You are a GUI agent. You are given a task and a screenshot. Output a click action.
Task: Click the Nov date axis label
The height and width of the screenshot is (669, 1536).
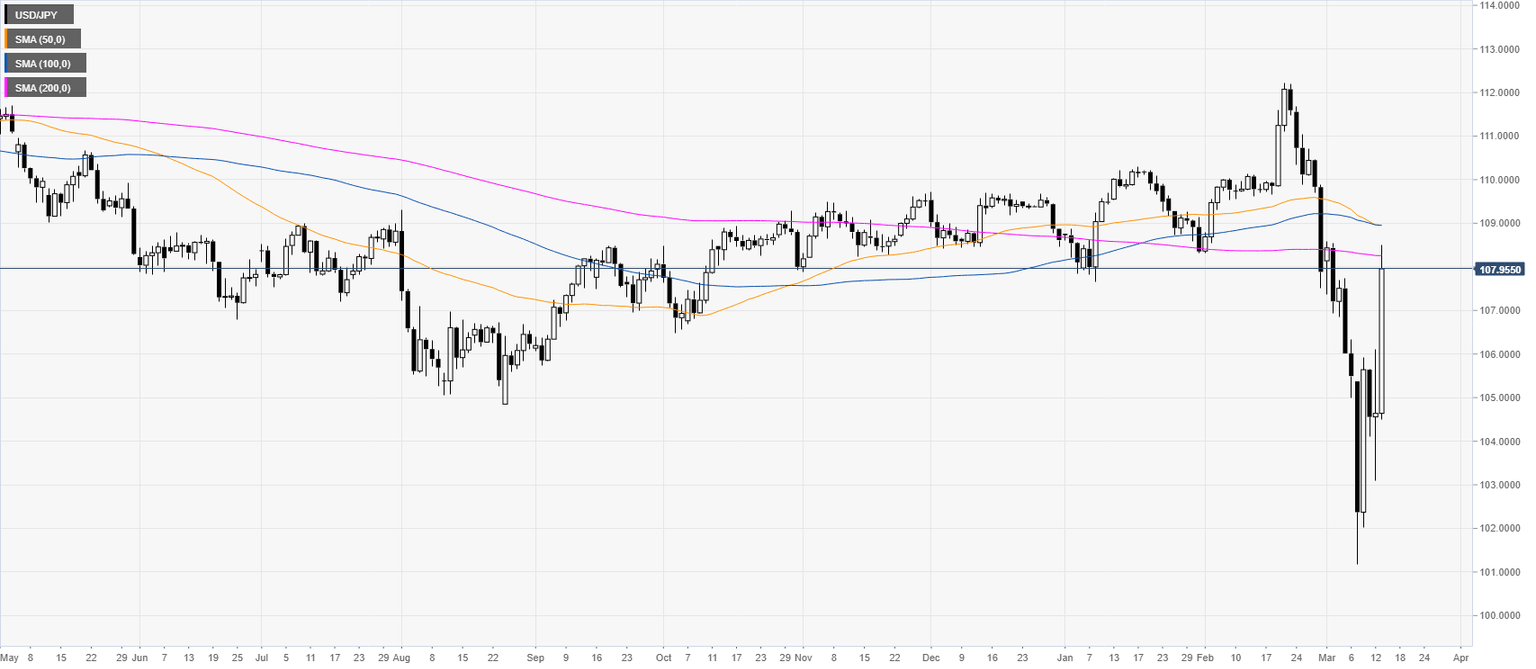click(x=801, y=659)
